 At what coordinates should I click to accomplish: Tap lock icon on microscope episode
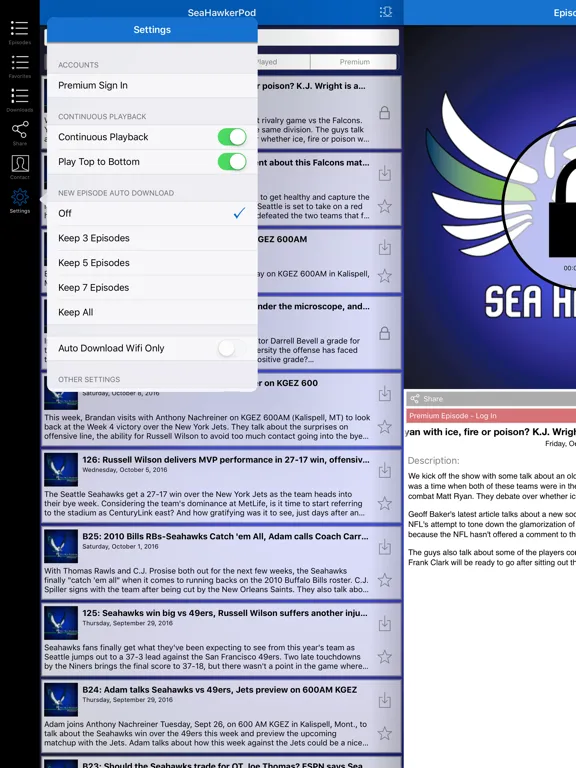[x=384, y=333]
